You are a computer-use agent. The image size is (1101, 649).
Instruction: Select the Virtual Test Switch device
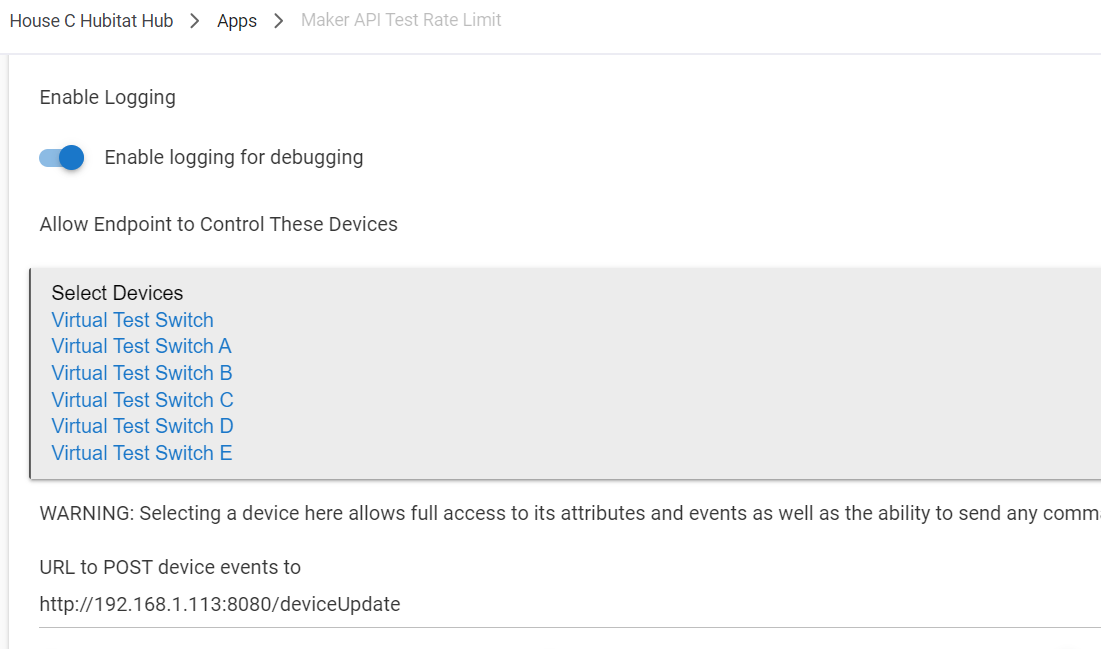click(x=132, y=320)
